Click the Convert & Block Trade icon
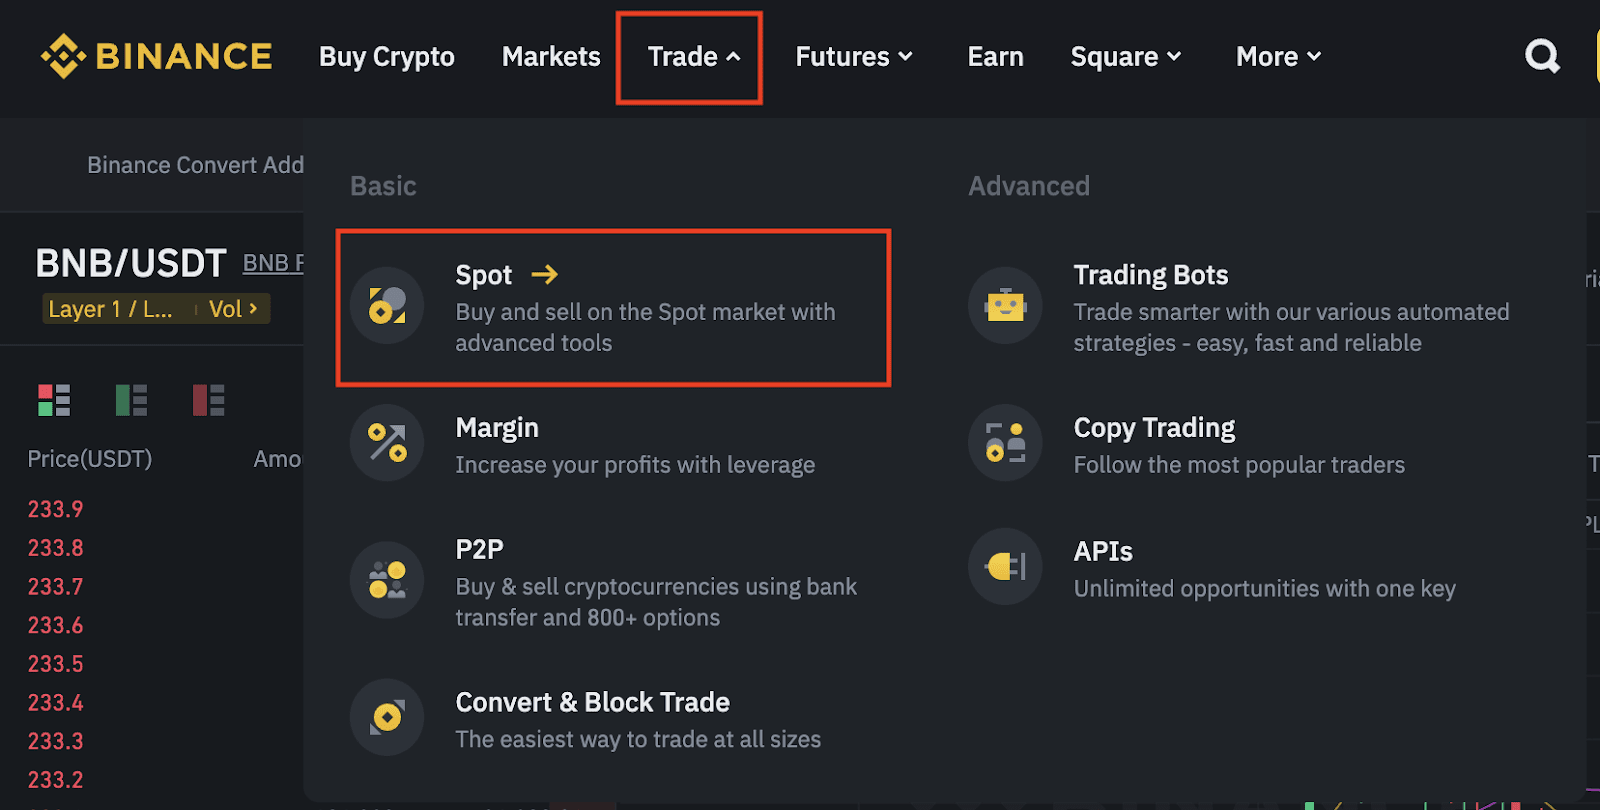 point(387,717)
